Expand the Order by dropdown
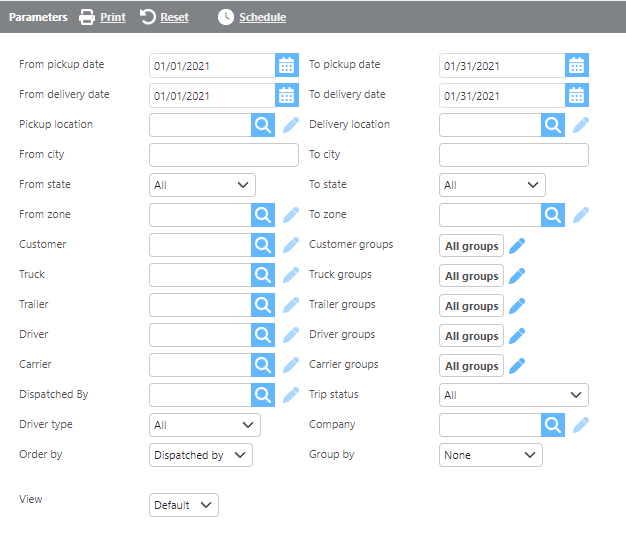Screen dimensions: 626x553 (x=200, y=455)
